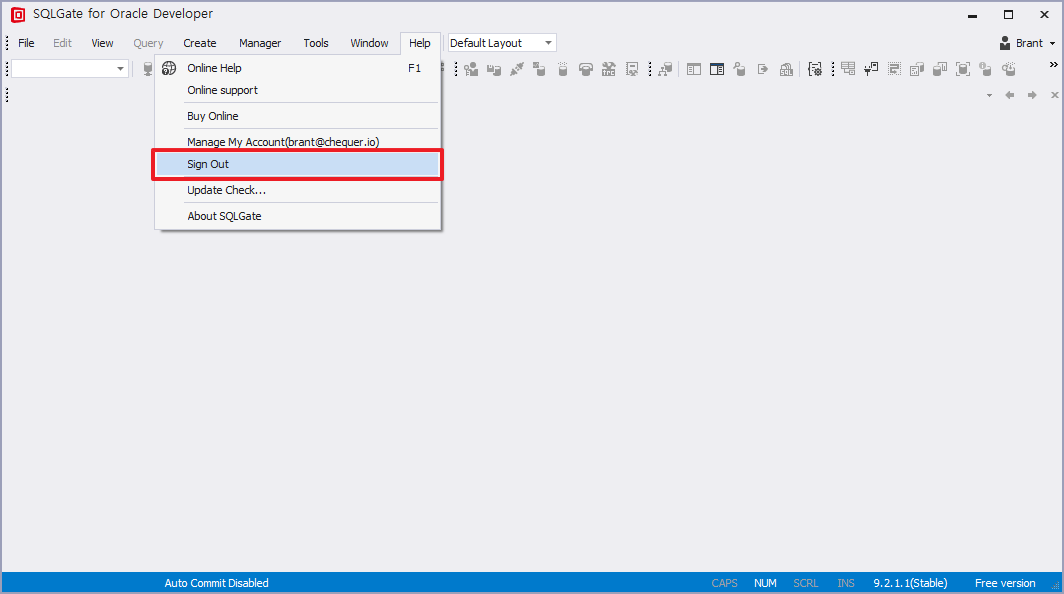This screenshot has width=1064, height=594.
Task: Open the empty connection combo box arrow
Action: [x=120, y=69]
